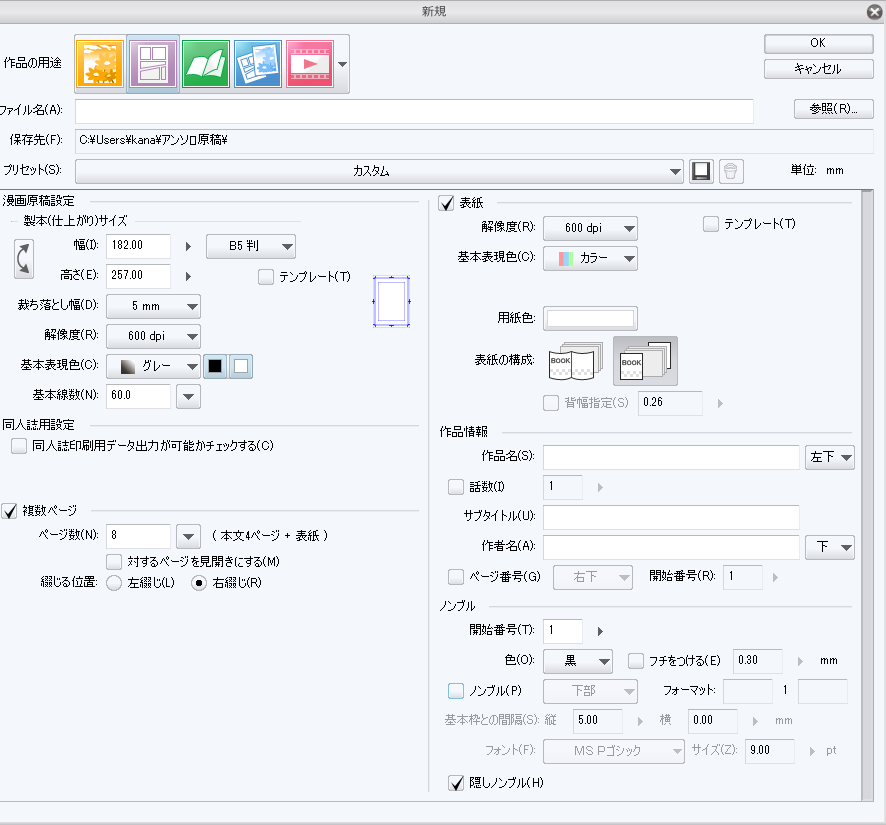Click the 保存先 path field
Image resolution: width=886 pixels, height=825 pixels.
coord(474,141)
